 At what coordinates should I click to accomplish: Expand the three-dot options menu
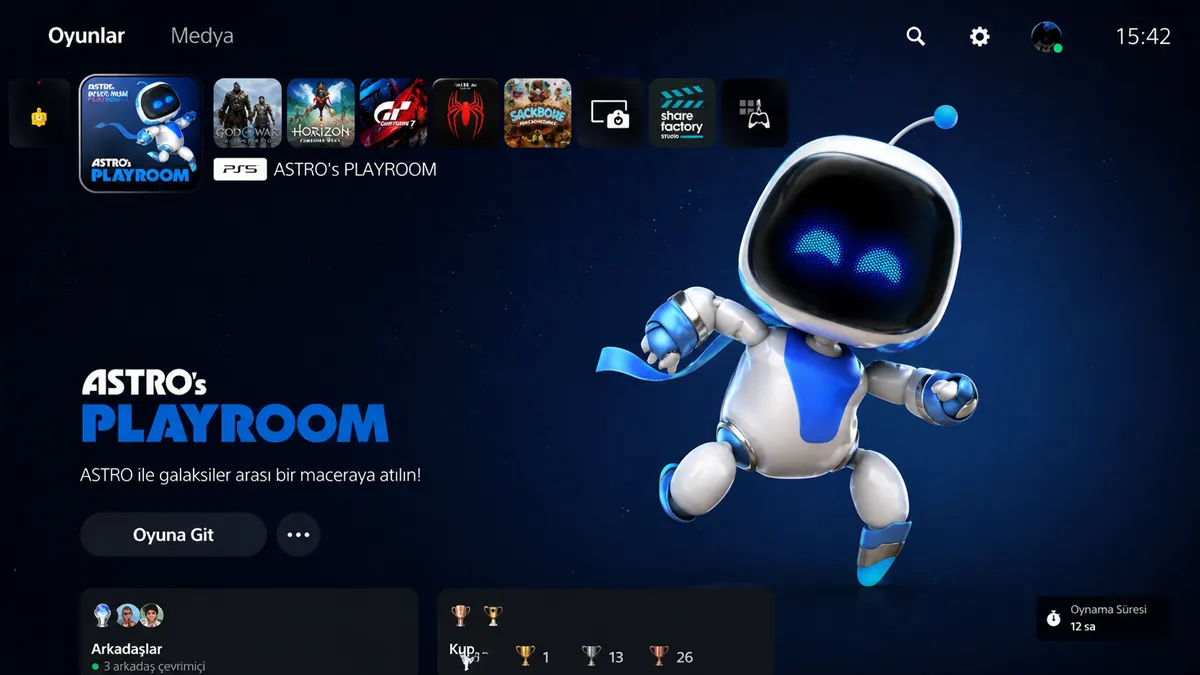click(298, 535)
